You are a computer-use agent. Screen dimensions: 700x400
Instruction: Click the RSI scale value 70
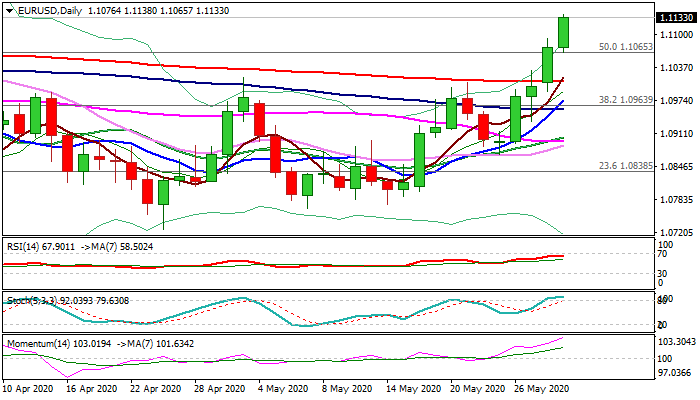664,254
